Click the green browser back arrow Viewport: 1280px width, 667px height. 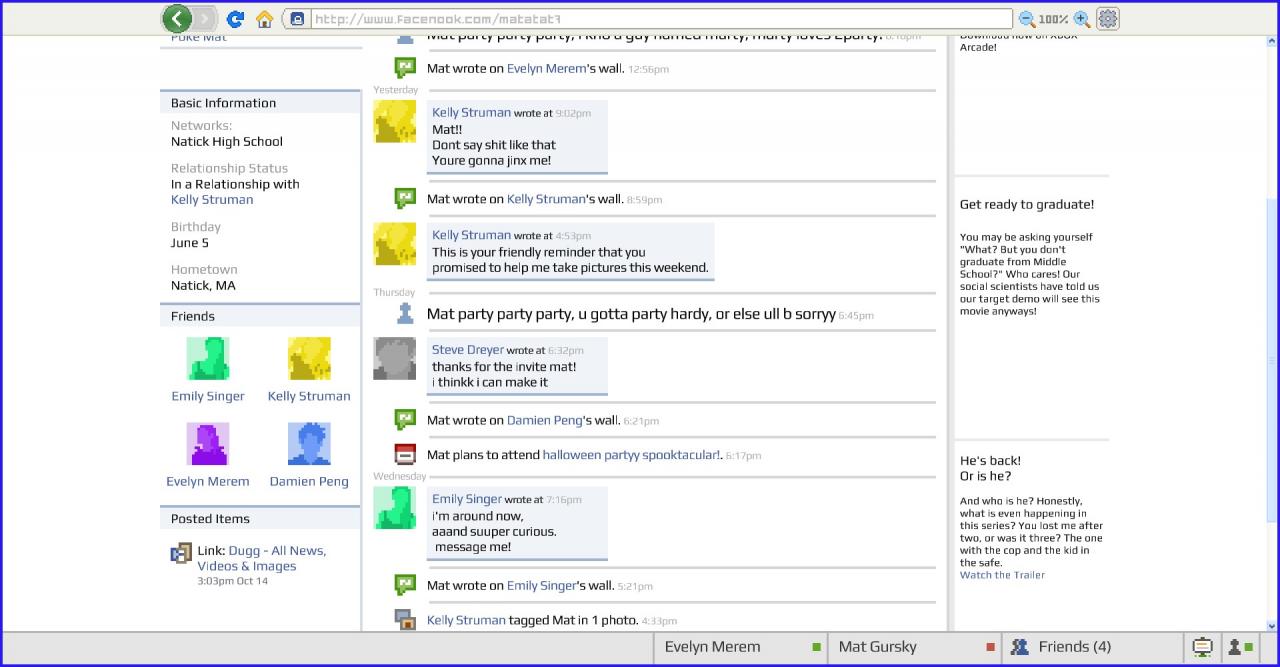pos(177,18)
